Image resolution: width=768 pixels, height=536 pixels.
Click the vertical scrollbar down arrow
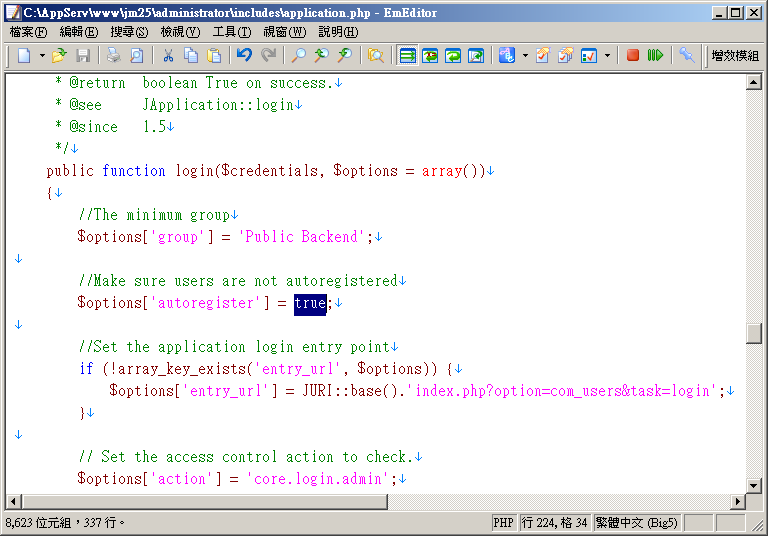(755, 483)
